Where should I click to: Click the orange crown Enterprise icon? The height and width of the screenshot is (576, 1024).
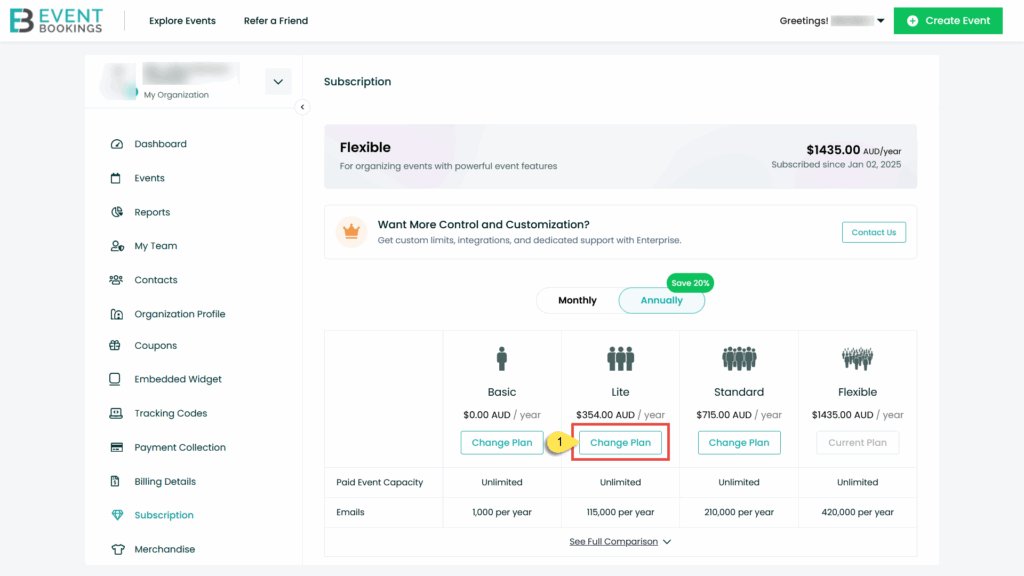click(351, 232)
